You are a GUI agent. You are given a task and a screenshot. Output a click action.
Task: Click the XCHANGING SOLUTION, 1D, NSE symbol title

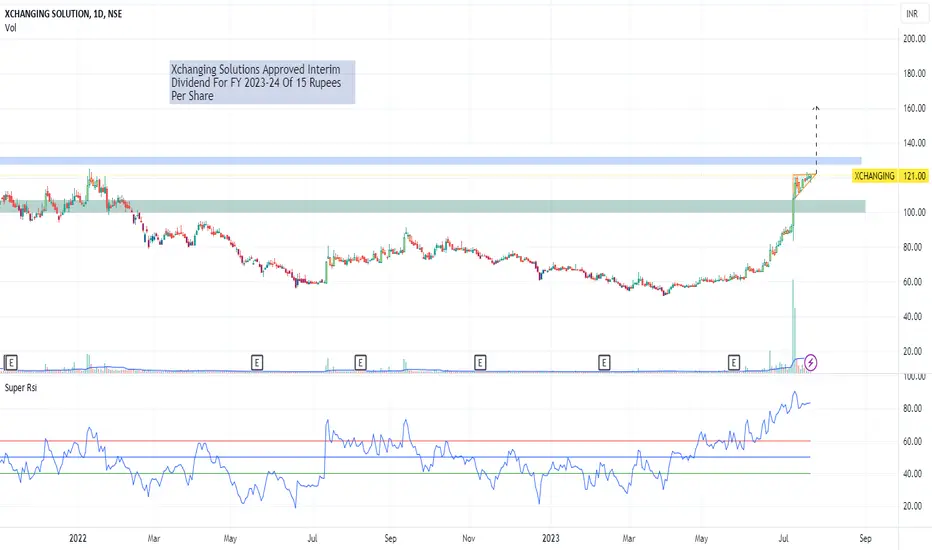point(63,14)
